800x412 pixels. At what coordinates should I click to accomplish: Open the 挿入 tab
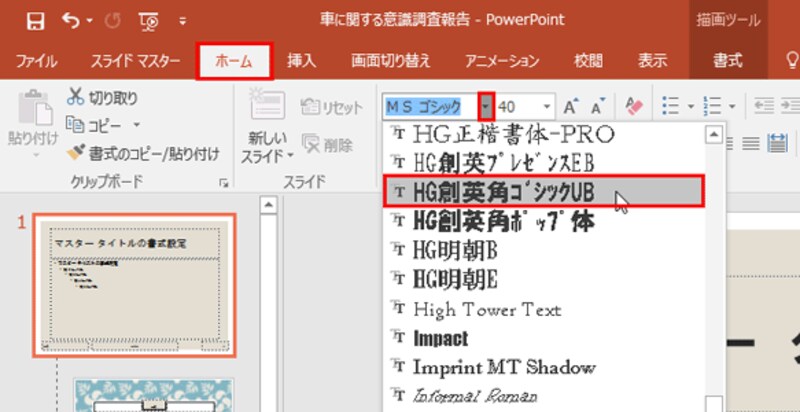(x=302, y=62)
